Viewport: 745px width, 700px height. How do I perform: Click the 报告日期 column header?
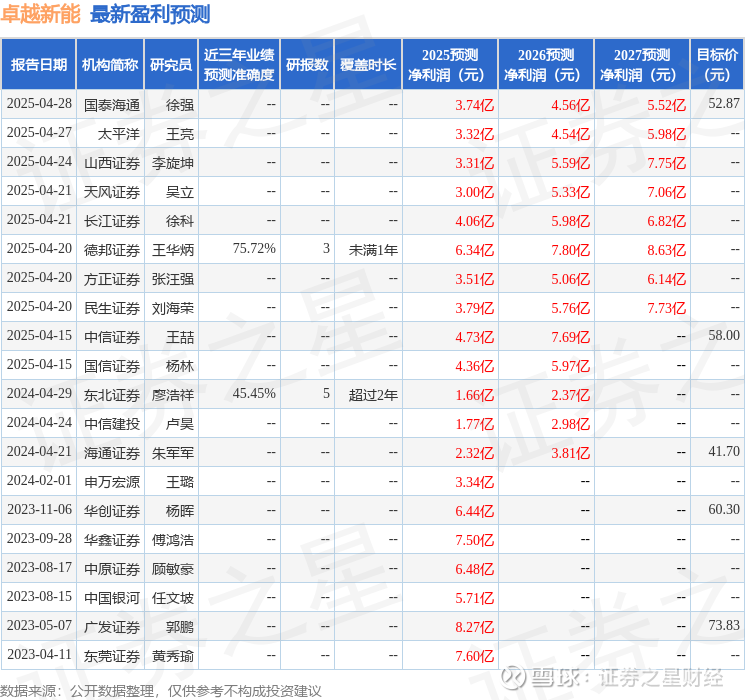click(38, 65)
